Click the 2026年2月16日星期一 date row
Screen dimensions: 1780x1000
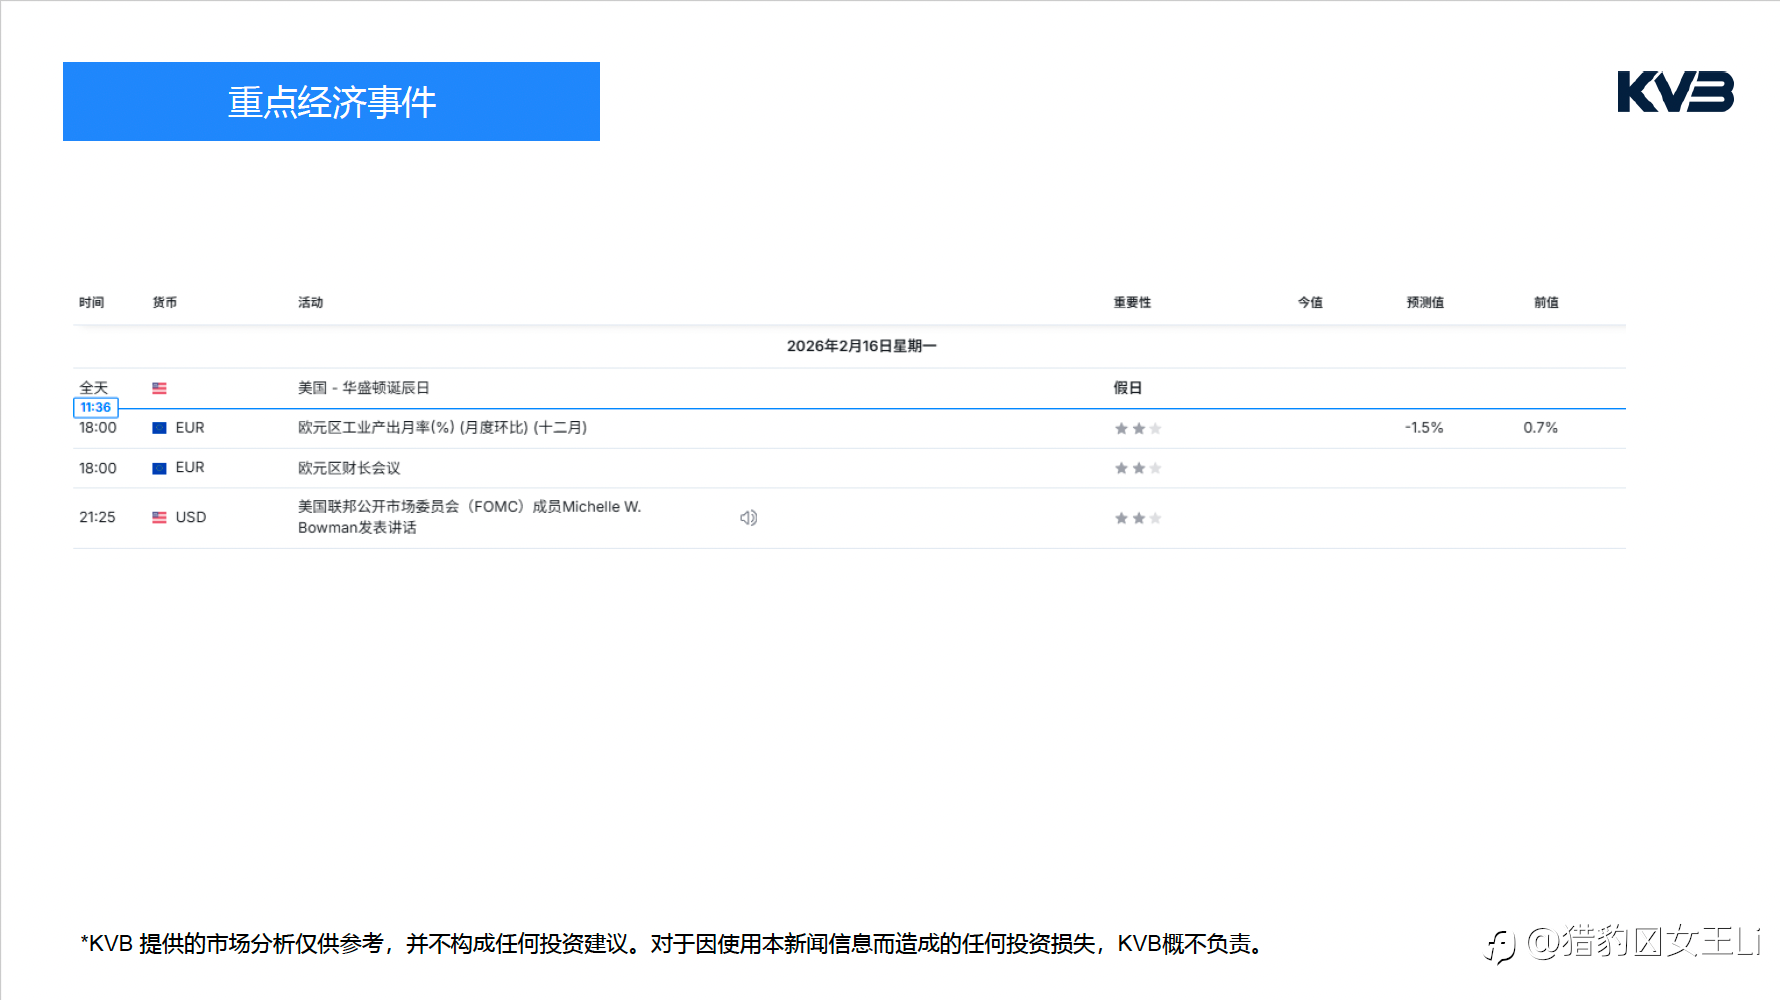coord(861,346)
